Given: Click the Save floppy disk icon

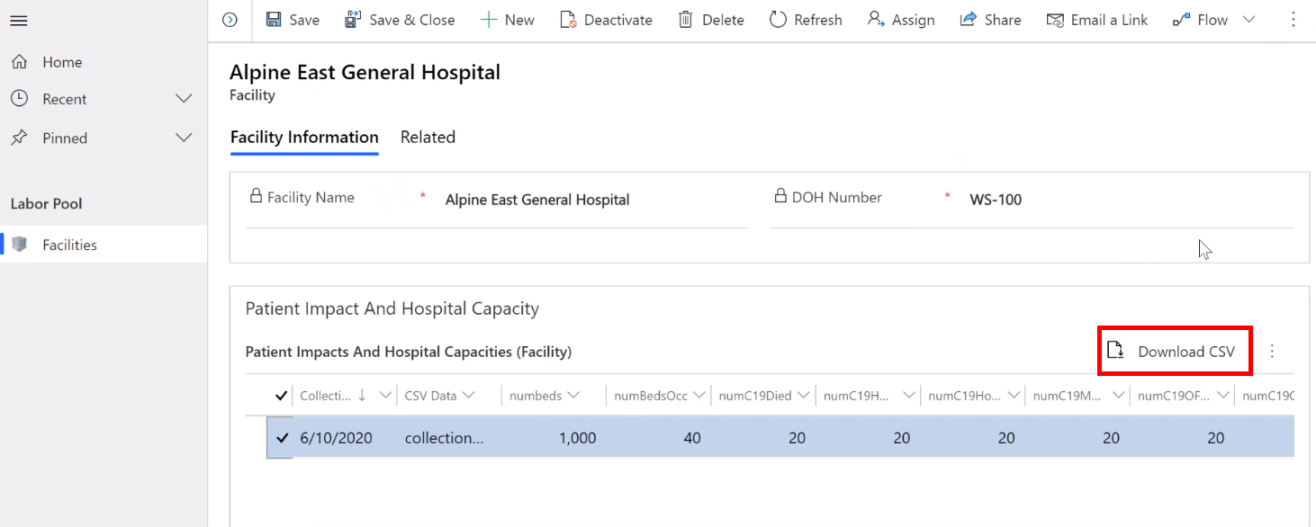Looking at the screenshot, I should (x=273, y=20).
